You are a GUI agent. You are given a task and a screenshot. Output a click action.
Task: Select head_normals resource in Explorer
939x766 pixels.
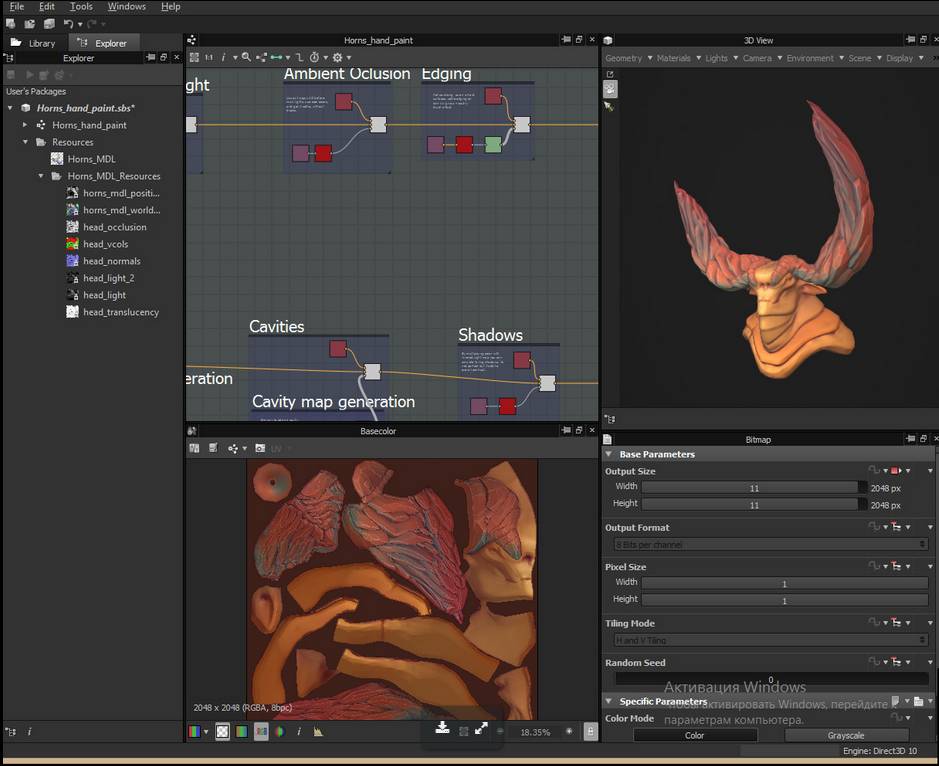click(111, 261)
